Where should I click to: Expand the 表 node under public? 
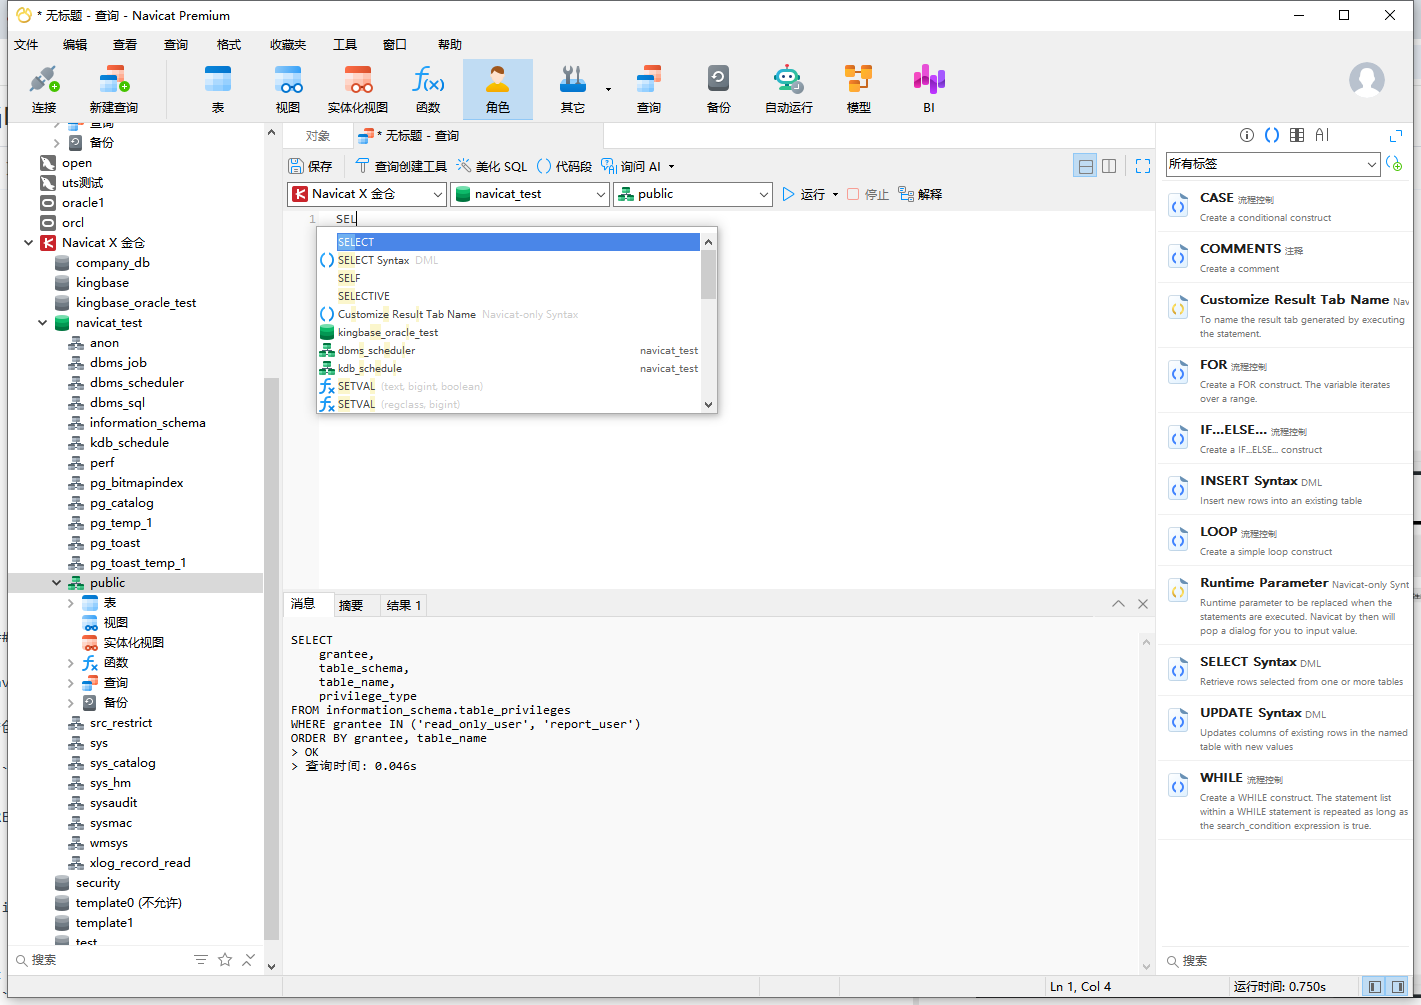coord(70,603)
